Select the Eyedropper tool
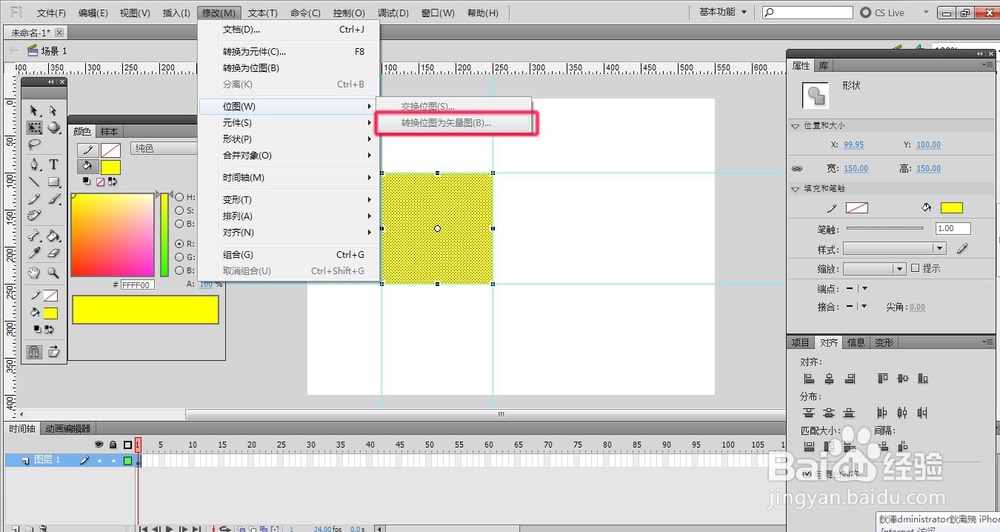Viewport: 1000px width, 532px height. [34, 253]
